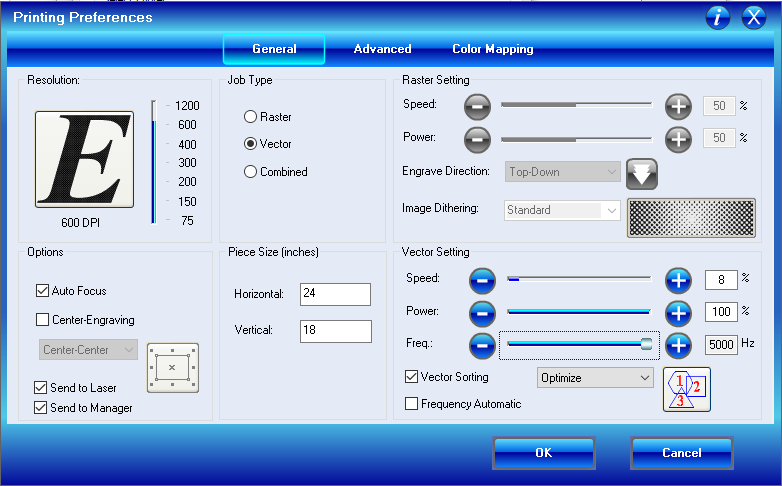
Task: Increase Raster Speed with plus button
Action: 678,107
